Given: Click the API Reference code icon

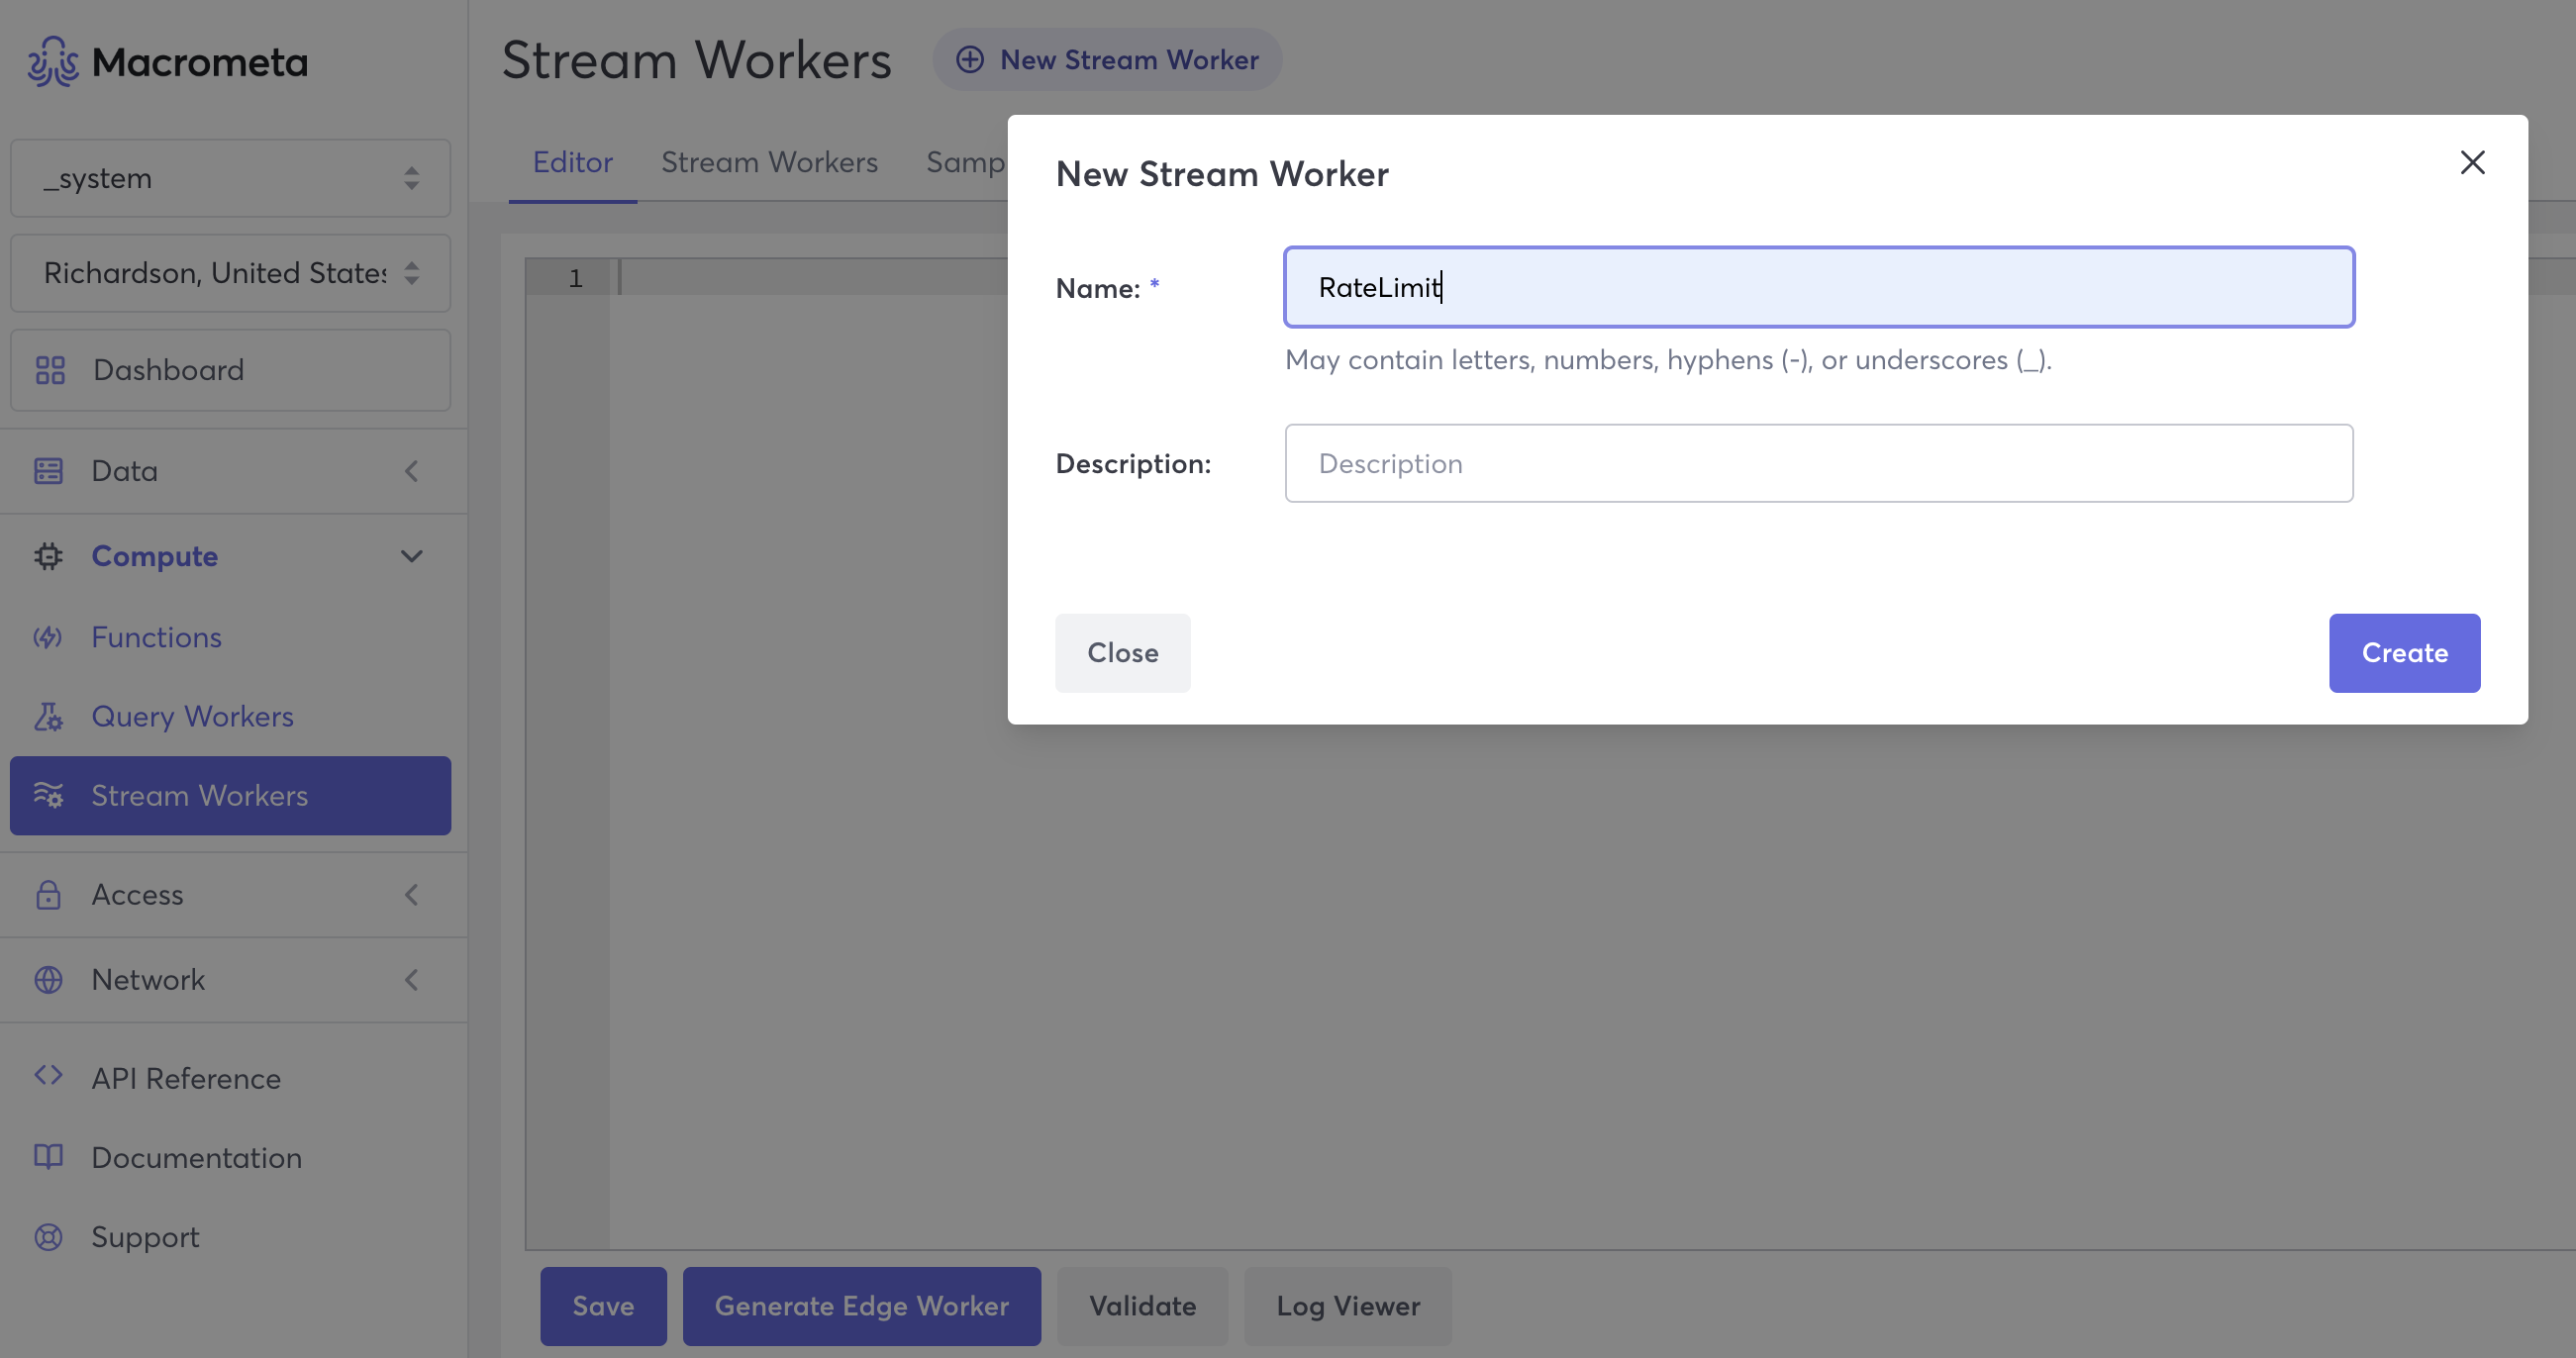Looking at the screenshot, I should click(48, 1076).
